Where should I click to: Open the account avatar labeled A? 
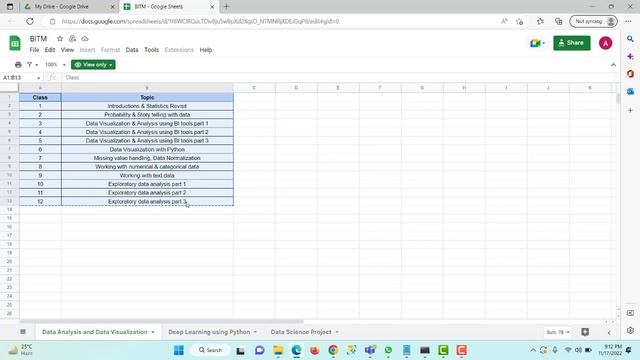click(605, 43)
